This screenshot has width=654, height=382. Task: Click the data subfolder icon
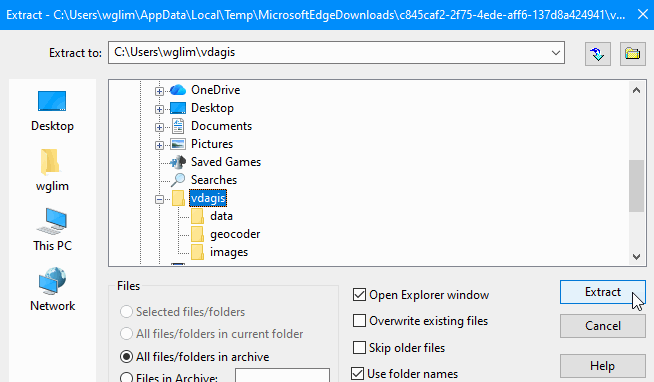197,216
